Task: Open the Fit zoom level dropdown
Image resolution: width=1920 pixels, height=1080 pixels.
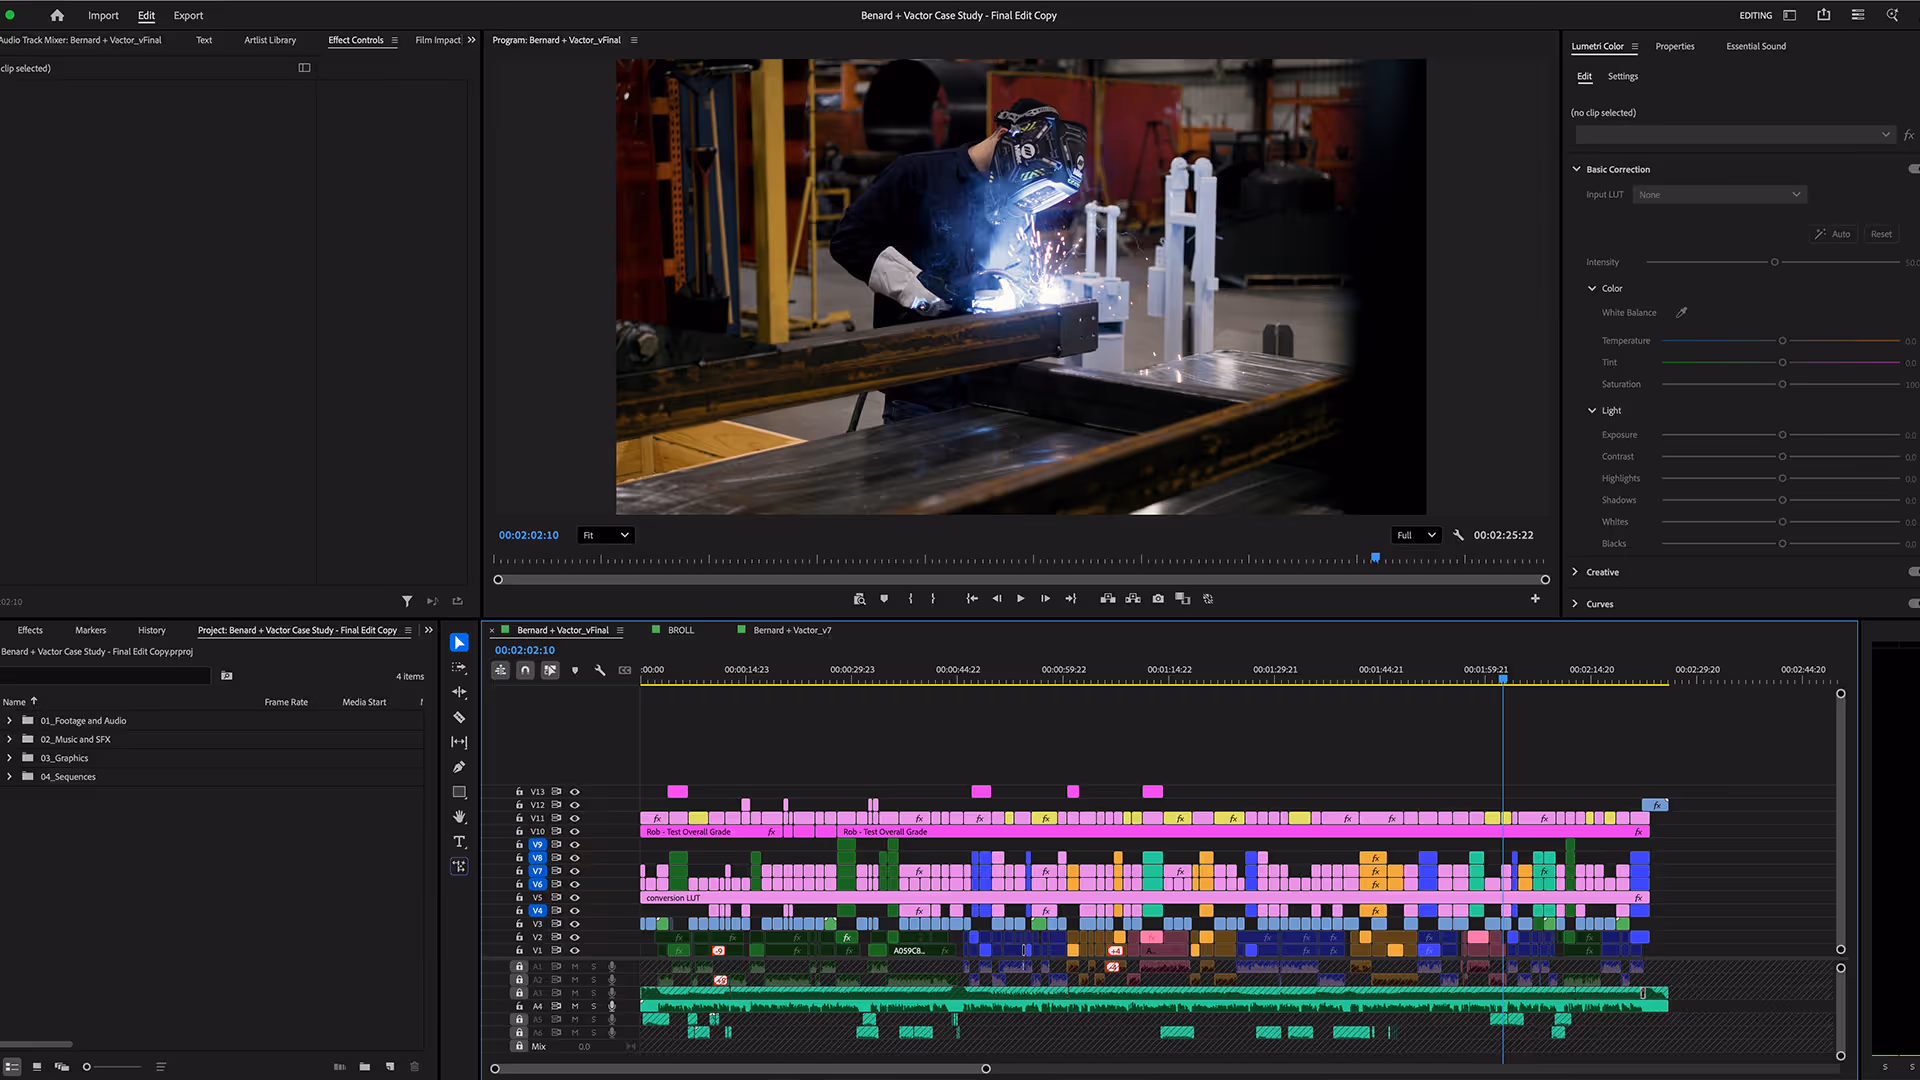Action: click(x=605, y=535)
